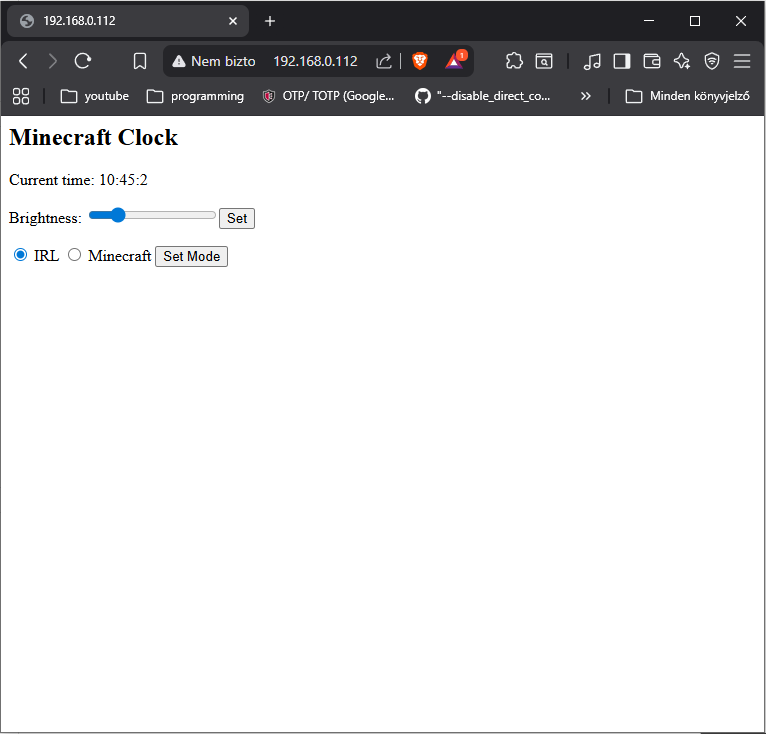Click the brightness Set button
Screen dimensions: 766x734
click(237, 218)
